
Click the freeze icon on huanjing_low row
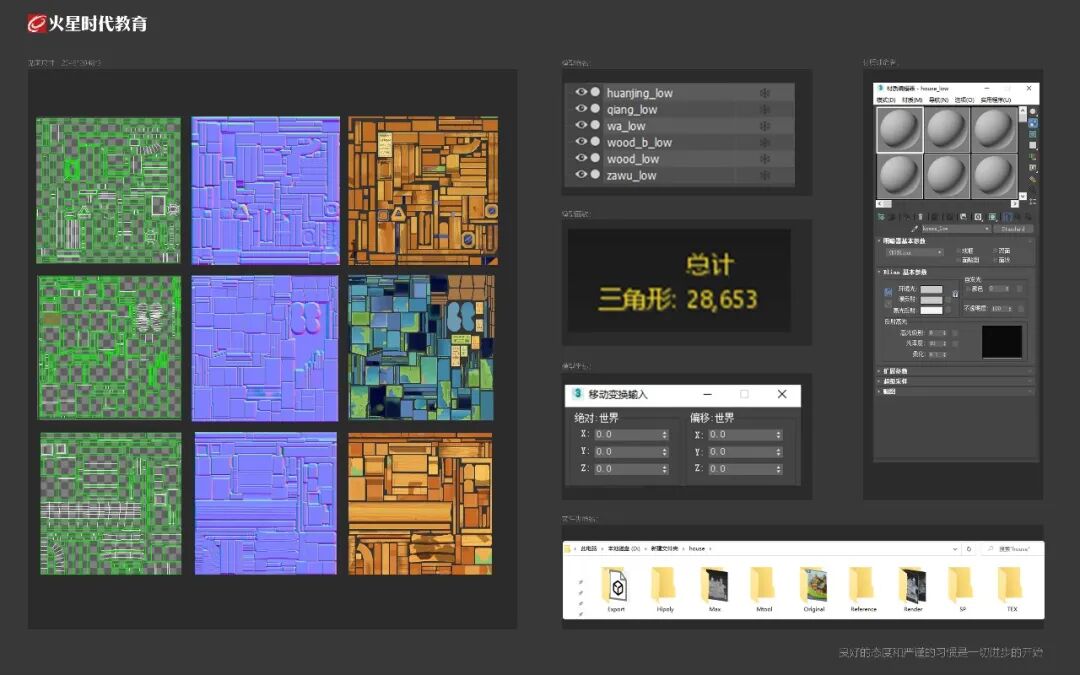pos(765,93)
